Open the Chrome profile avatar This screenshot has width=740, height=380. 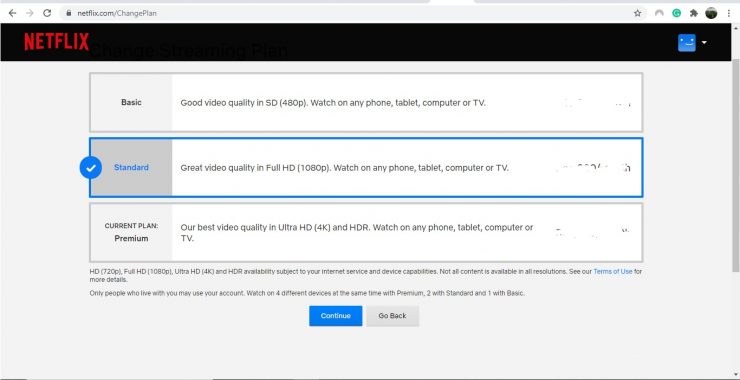tap(711, 13)
